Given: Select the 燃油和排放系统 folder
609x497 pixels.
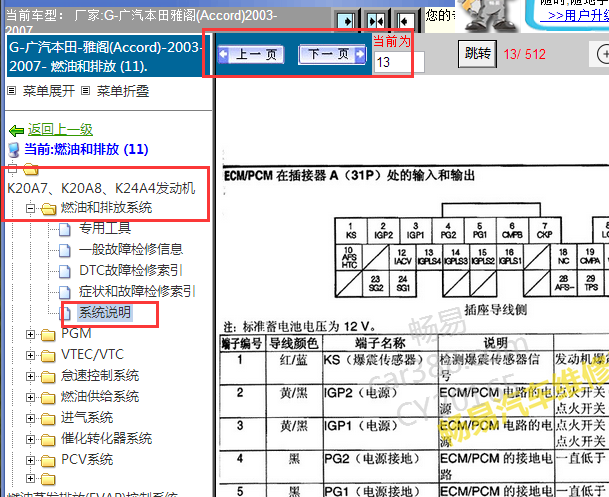Looking at the screenshot, I should 106,208.
